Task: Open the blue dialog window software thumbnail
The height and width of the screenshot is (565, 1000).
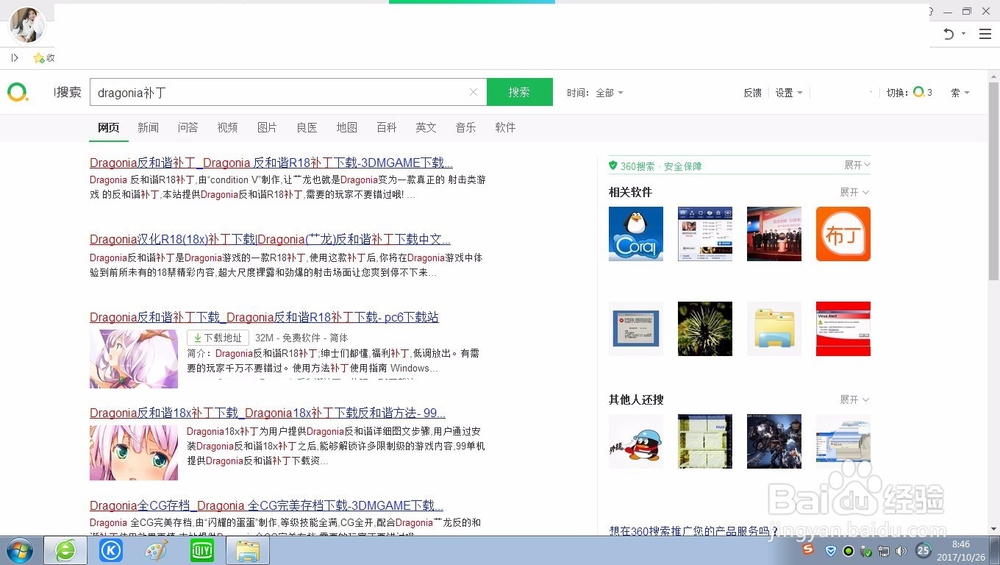Action: pos(636,329)
